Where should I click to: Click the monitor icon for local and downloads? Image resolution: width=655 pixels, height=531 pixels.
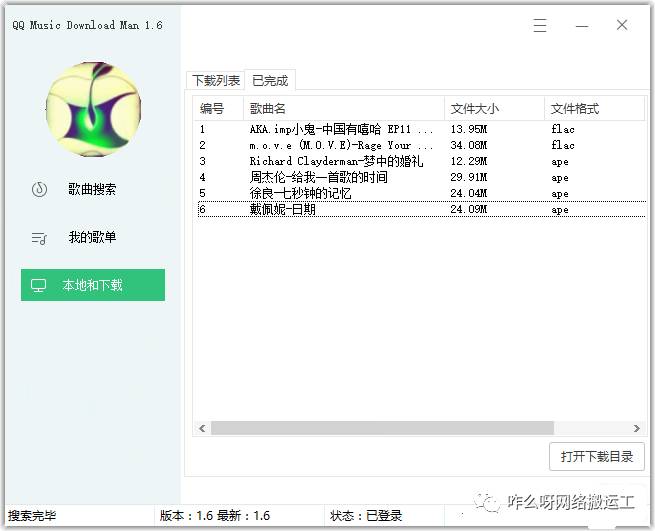point(38,285)
